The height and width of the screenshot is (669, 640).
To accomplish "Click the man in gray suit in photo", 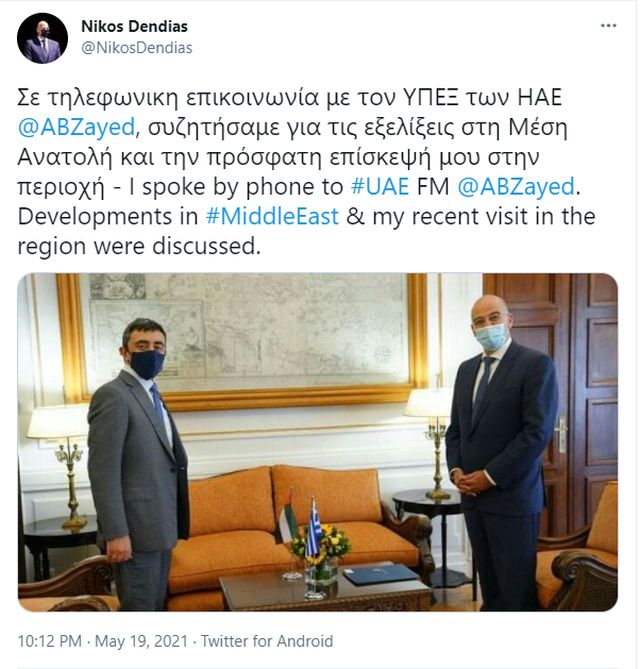I will click(x=137, y=464).
